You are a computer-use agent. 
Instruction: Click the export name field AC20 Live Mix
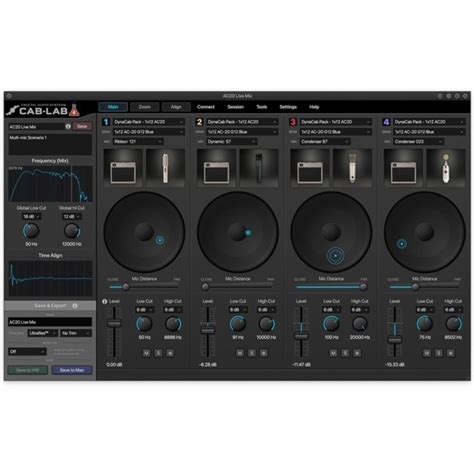coord(50,322)
